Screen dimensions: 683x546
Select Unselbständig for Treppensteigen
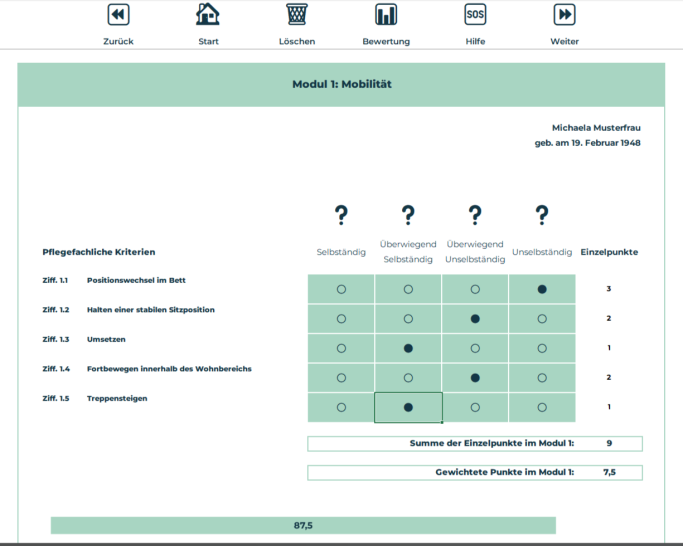coord(542,407)
